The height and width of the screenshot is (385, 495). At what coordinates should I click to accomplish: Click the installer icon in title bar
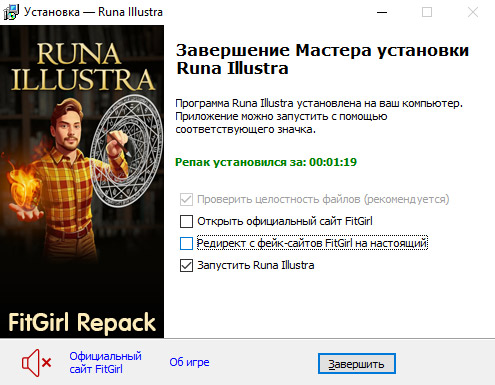click(x=11, y=12)
